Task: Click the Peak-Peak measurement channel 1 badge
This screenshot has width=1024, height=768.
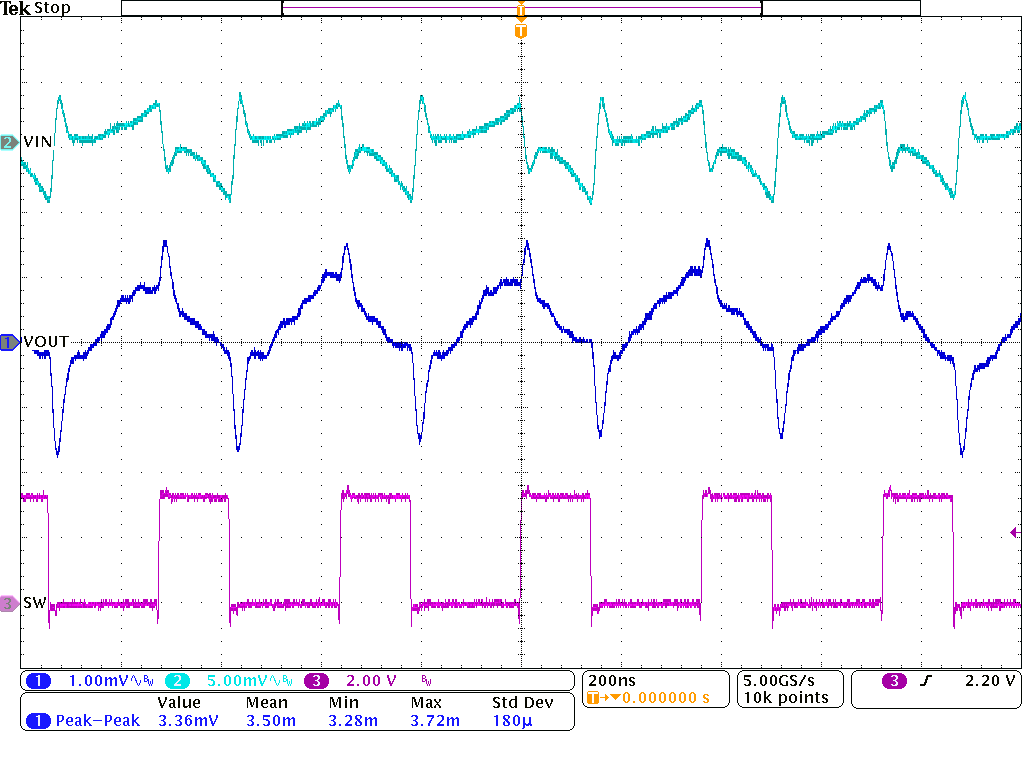Action: [x=38, y=720]
